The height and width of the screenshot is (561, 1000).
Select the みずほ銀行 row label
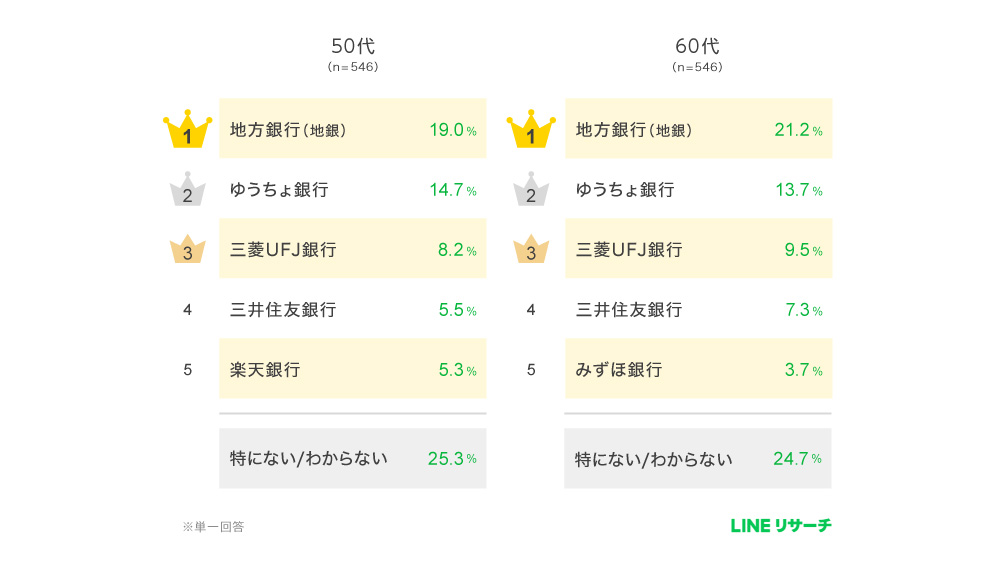(619, 370)
